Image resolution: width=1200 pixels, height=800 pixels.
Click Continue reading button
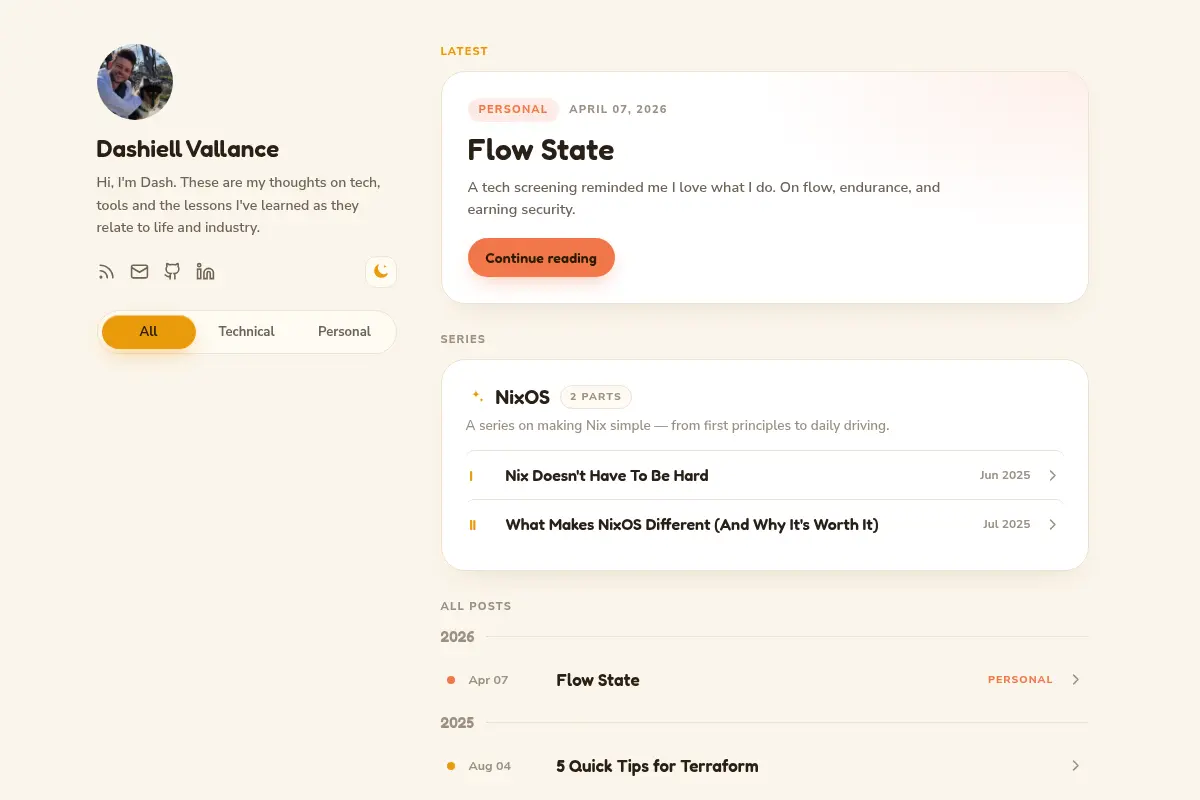click(541, 258)
